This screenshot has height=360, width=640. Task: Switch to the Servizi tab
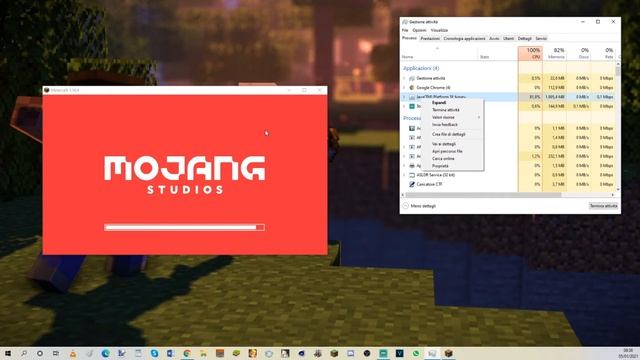coord(541,38)
